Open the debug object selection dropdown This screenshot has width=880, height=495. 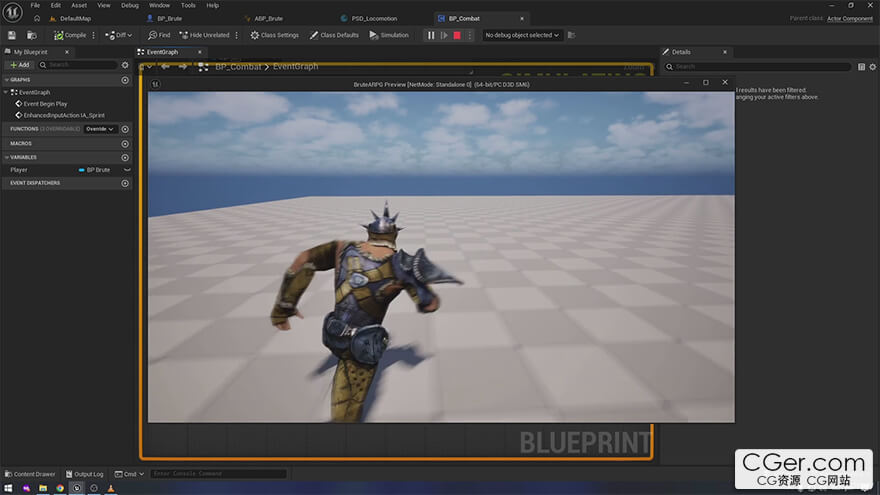(x=522, y=35)
